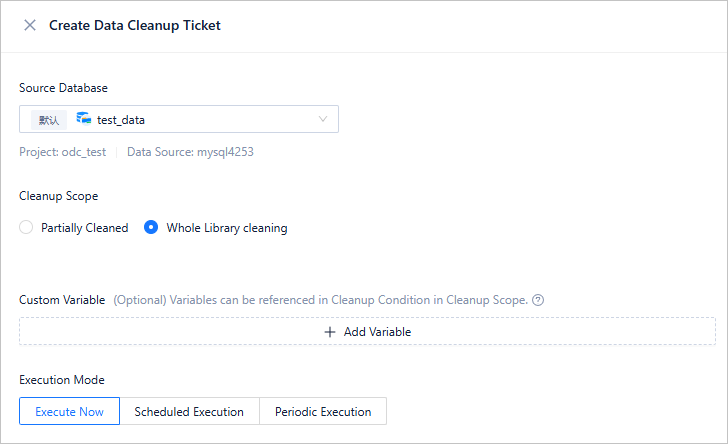Switch to Execute Now mode
This screenshot has height=444, width=728.
click(x=69, y=412)
